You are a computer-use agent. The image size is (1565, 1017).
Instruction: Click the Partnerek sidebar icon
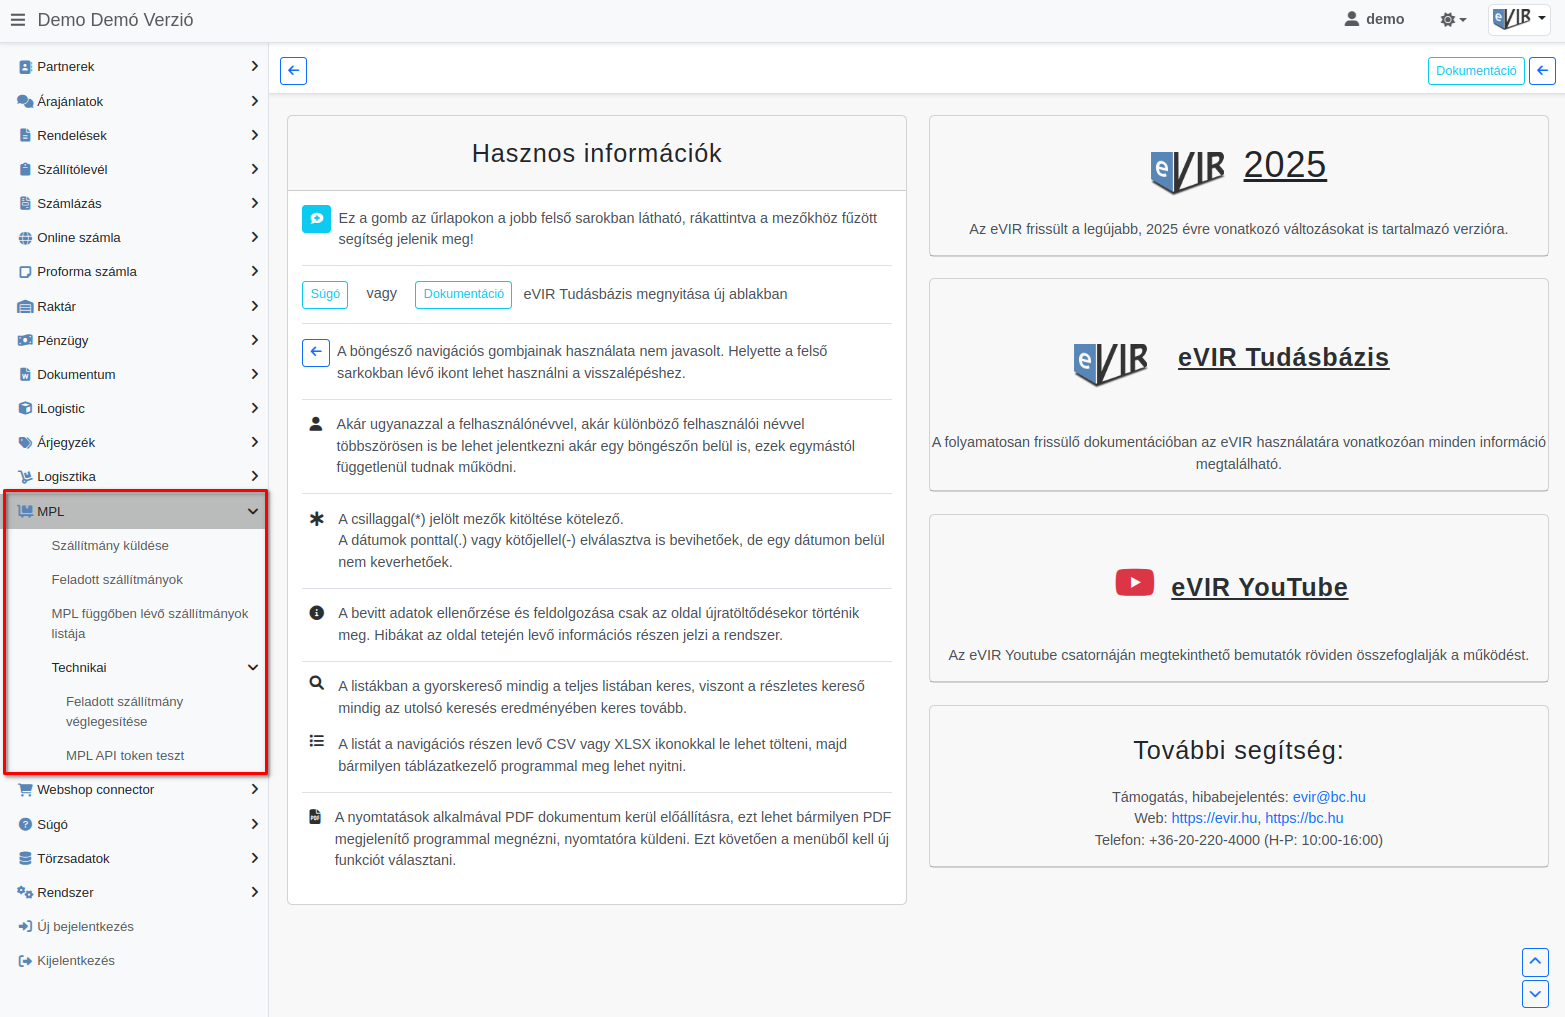[25, 67]
